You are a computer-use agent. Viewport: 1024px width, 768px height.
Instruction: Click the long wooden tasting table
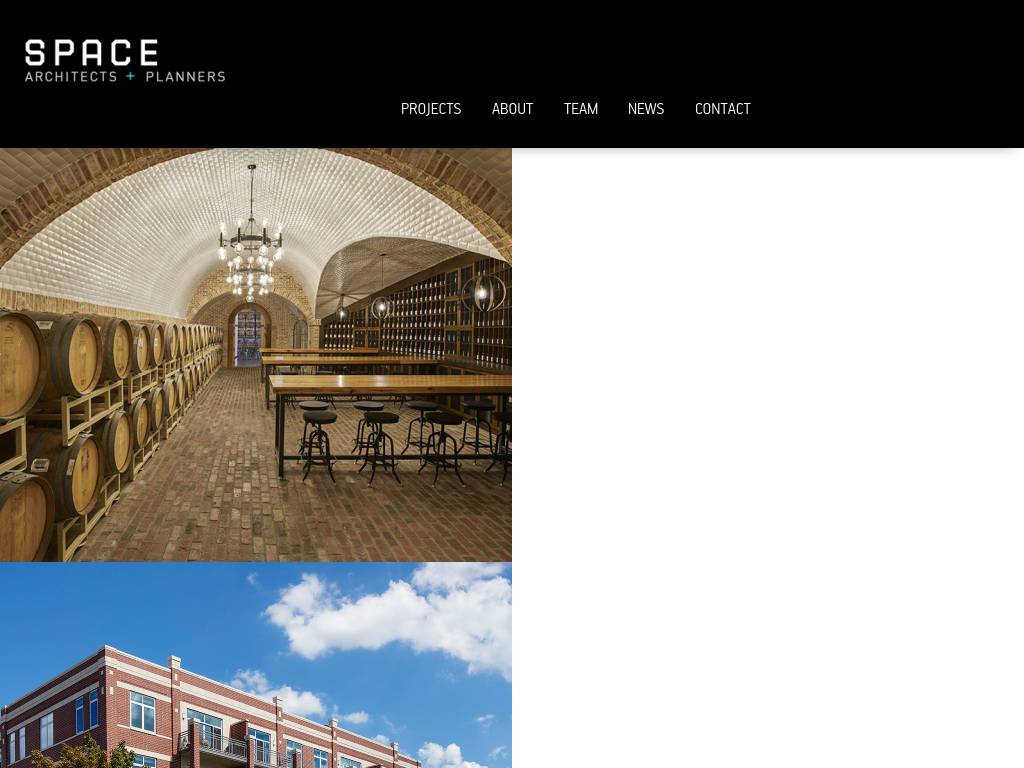(390, 384)
